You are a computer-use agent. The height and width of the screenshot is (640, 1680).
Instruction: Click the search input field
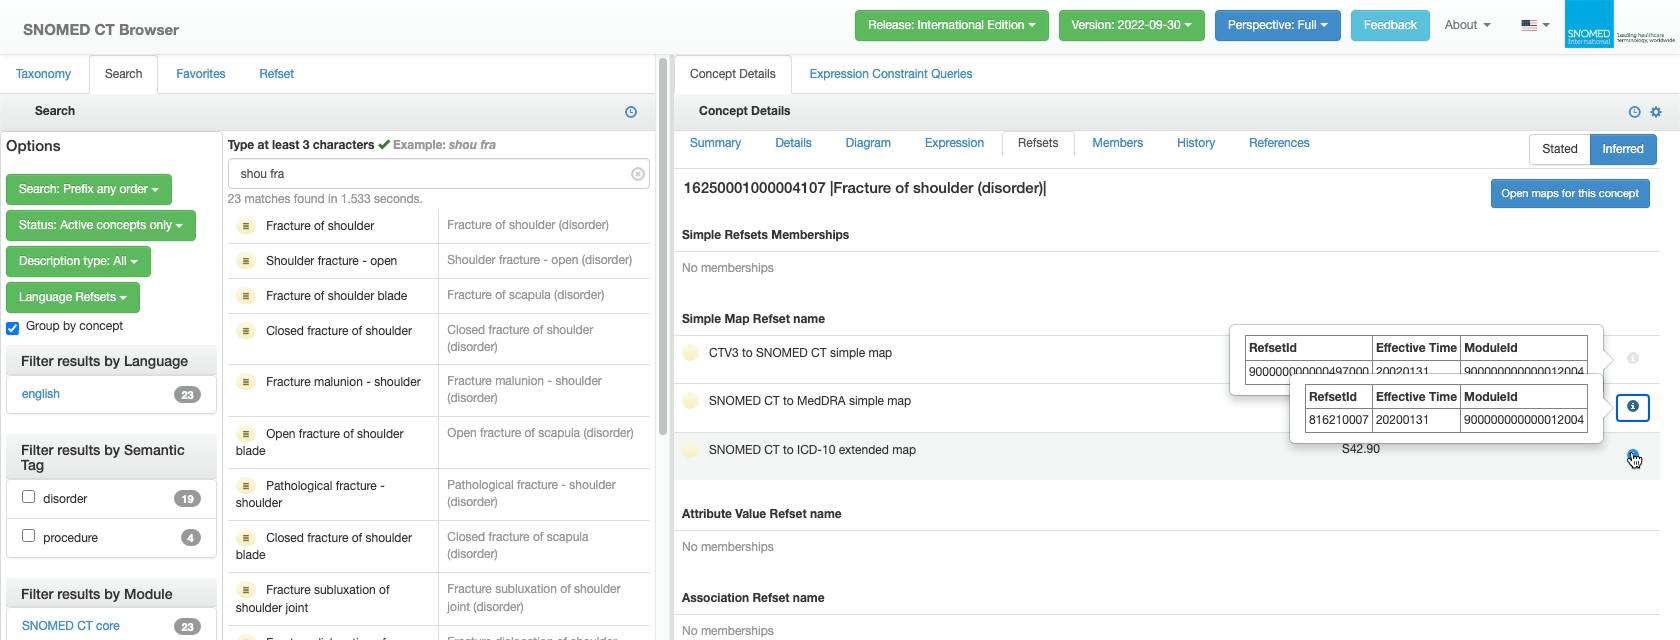tap(438, 174)
